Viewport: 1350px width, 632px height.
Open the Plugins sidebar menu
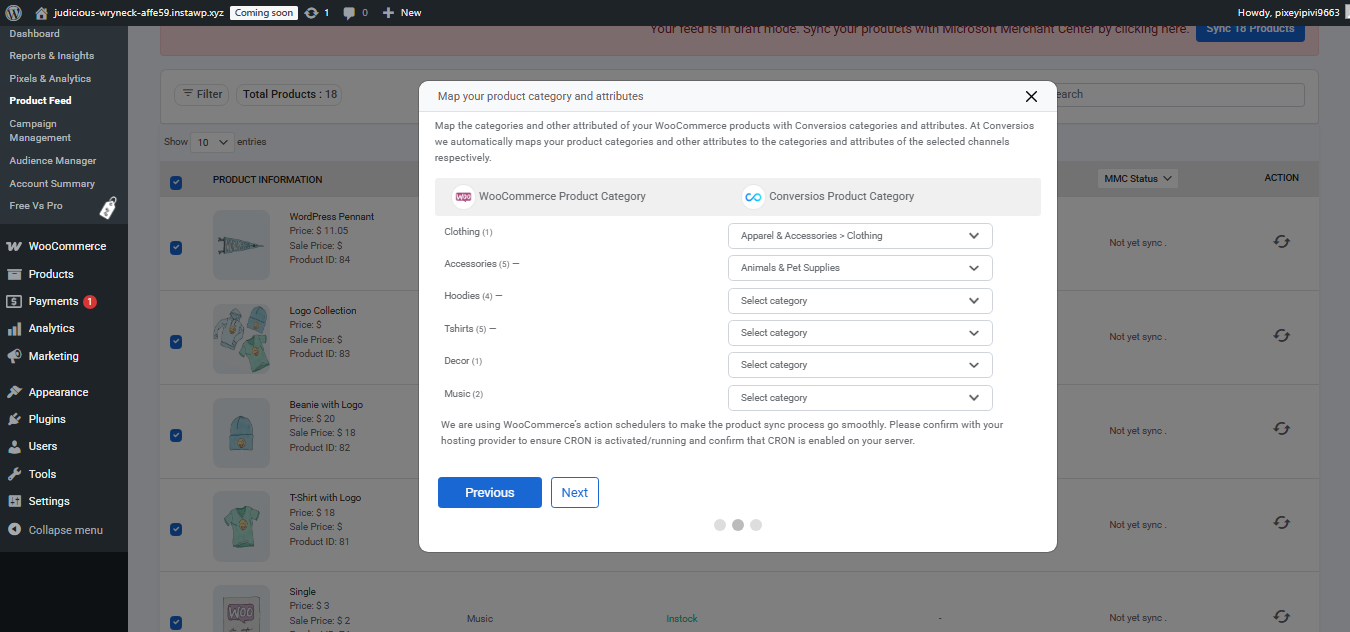click(x=64, y=419)
